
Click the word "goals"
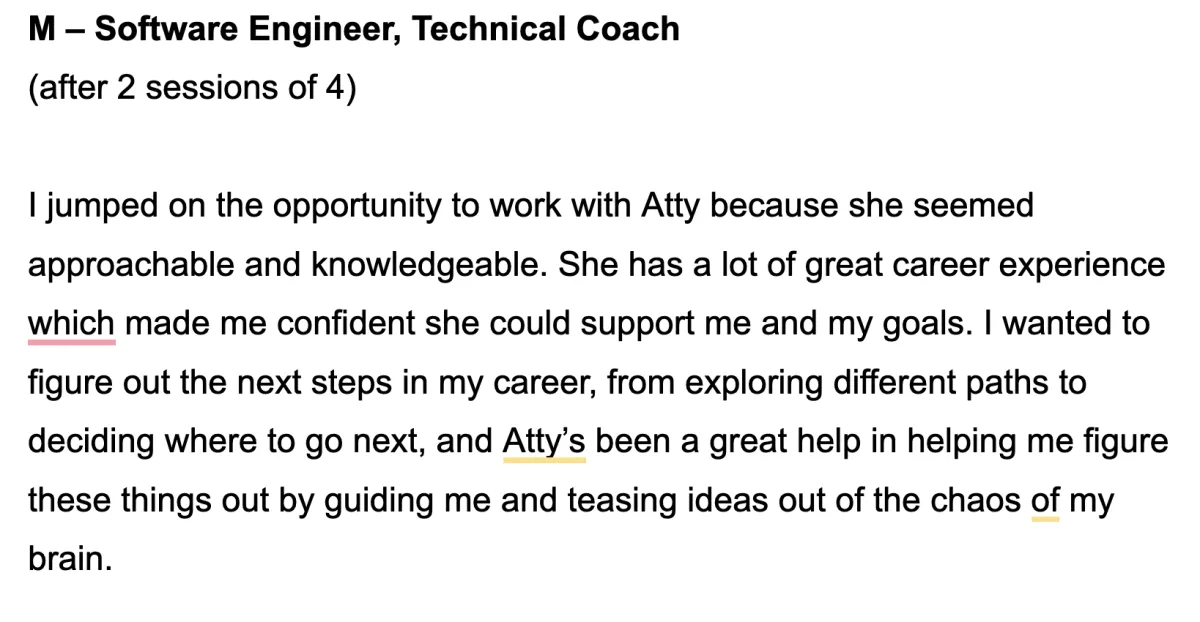pyautogui.click(x=915, y=324)
